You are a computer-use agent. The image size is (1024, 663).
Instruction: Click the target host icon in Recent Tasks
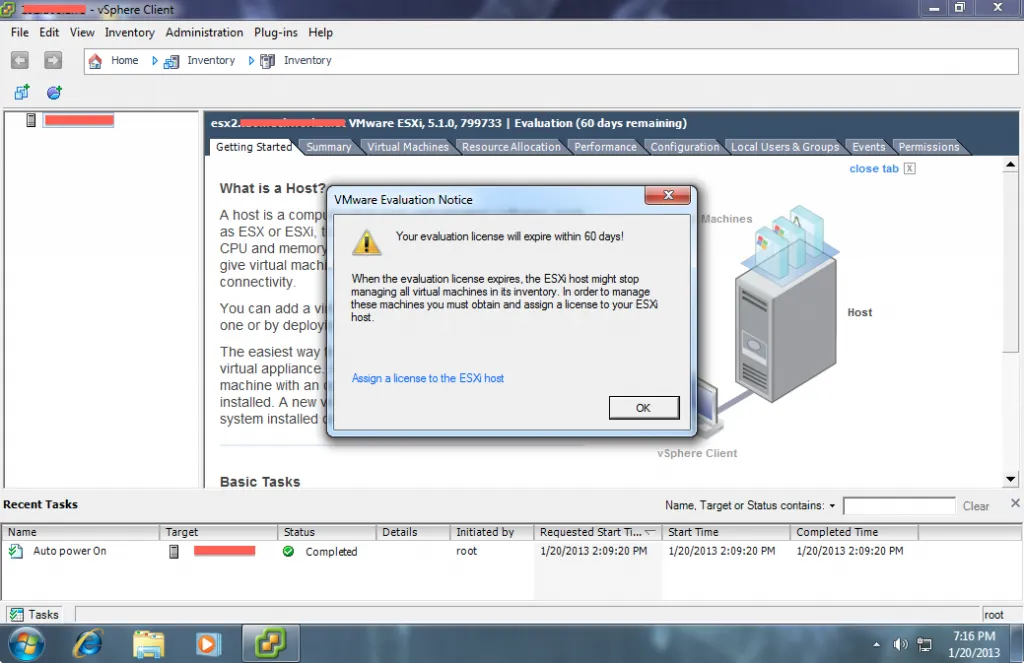(x=174, y=552)
